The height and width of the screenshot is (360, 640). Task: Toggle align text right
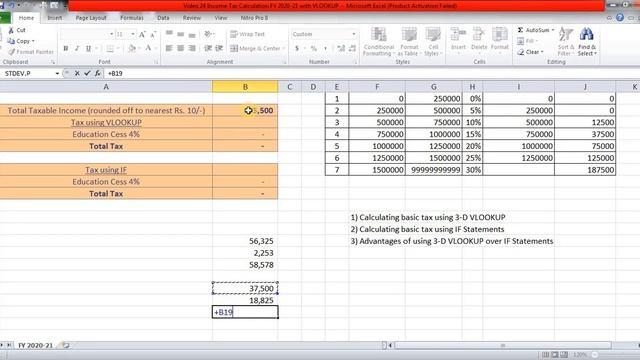192,49
